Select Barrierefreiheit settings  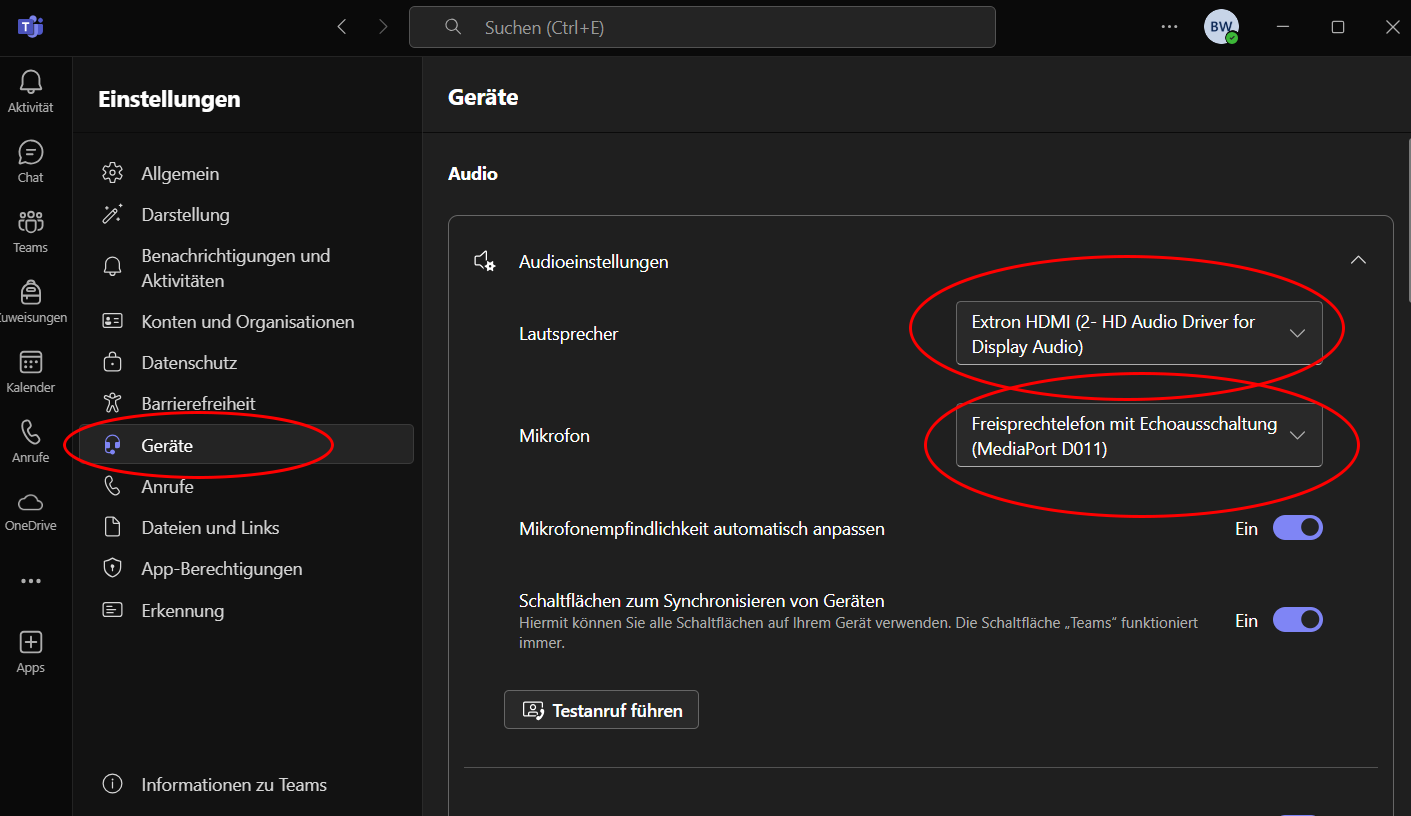(x=246, y=403)
